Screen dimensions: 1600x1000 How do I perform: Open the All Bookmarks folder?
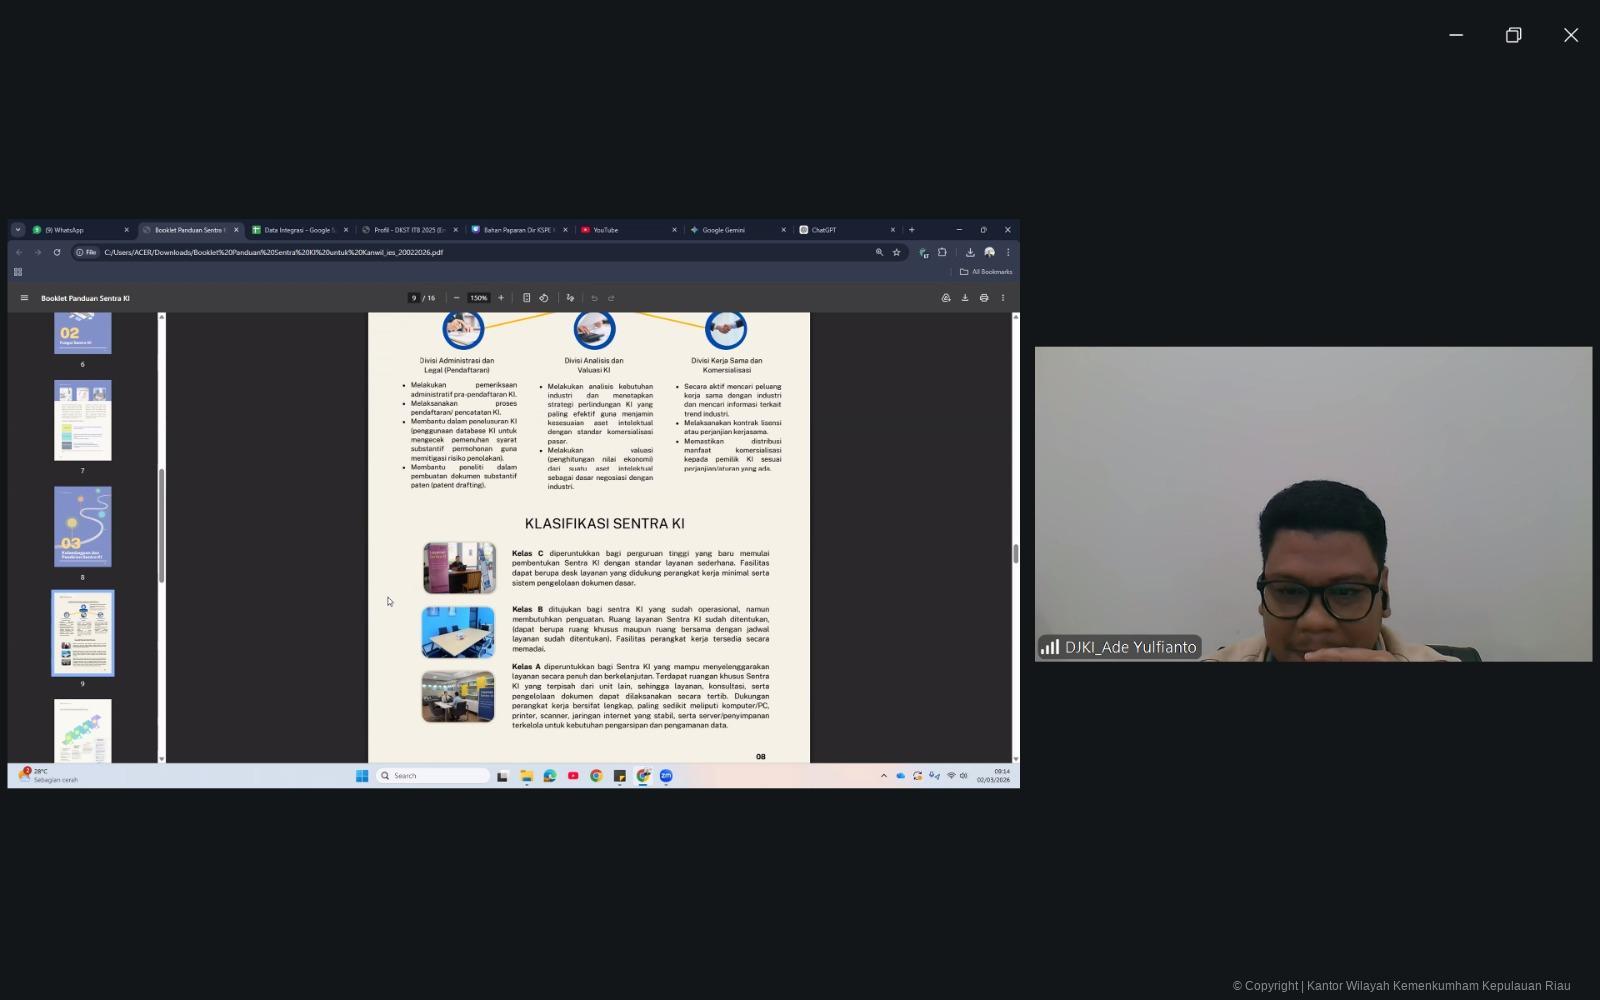pyautogui.click(x=986, y=272)
